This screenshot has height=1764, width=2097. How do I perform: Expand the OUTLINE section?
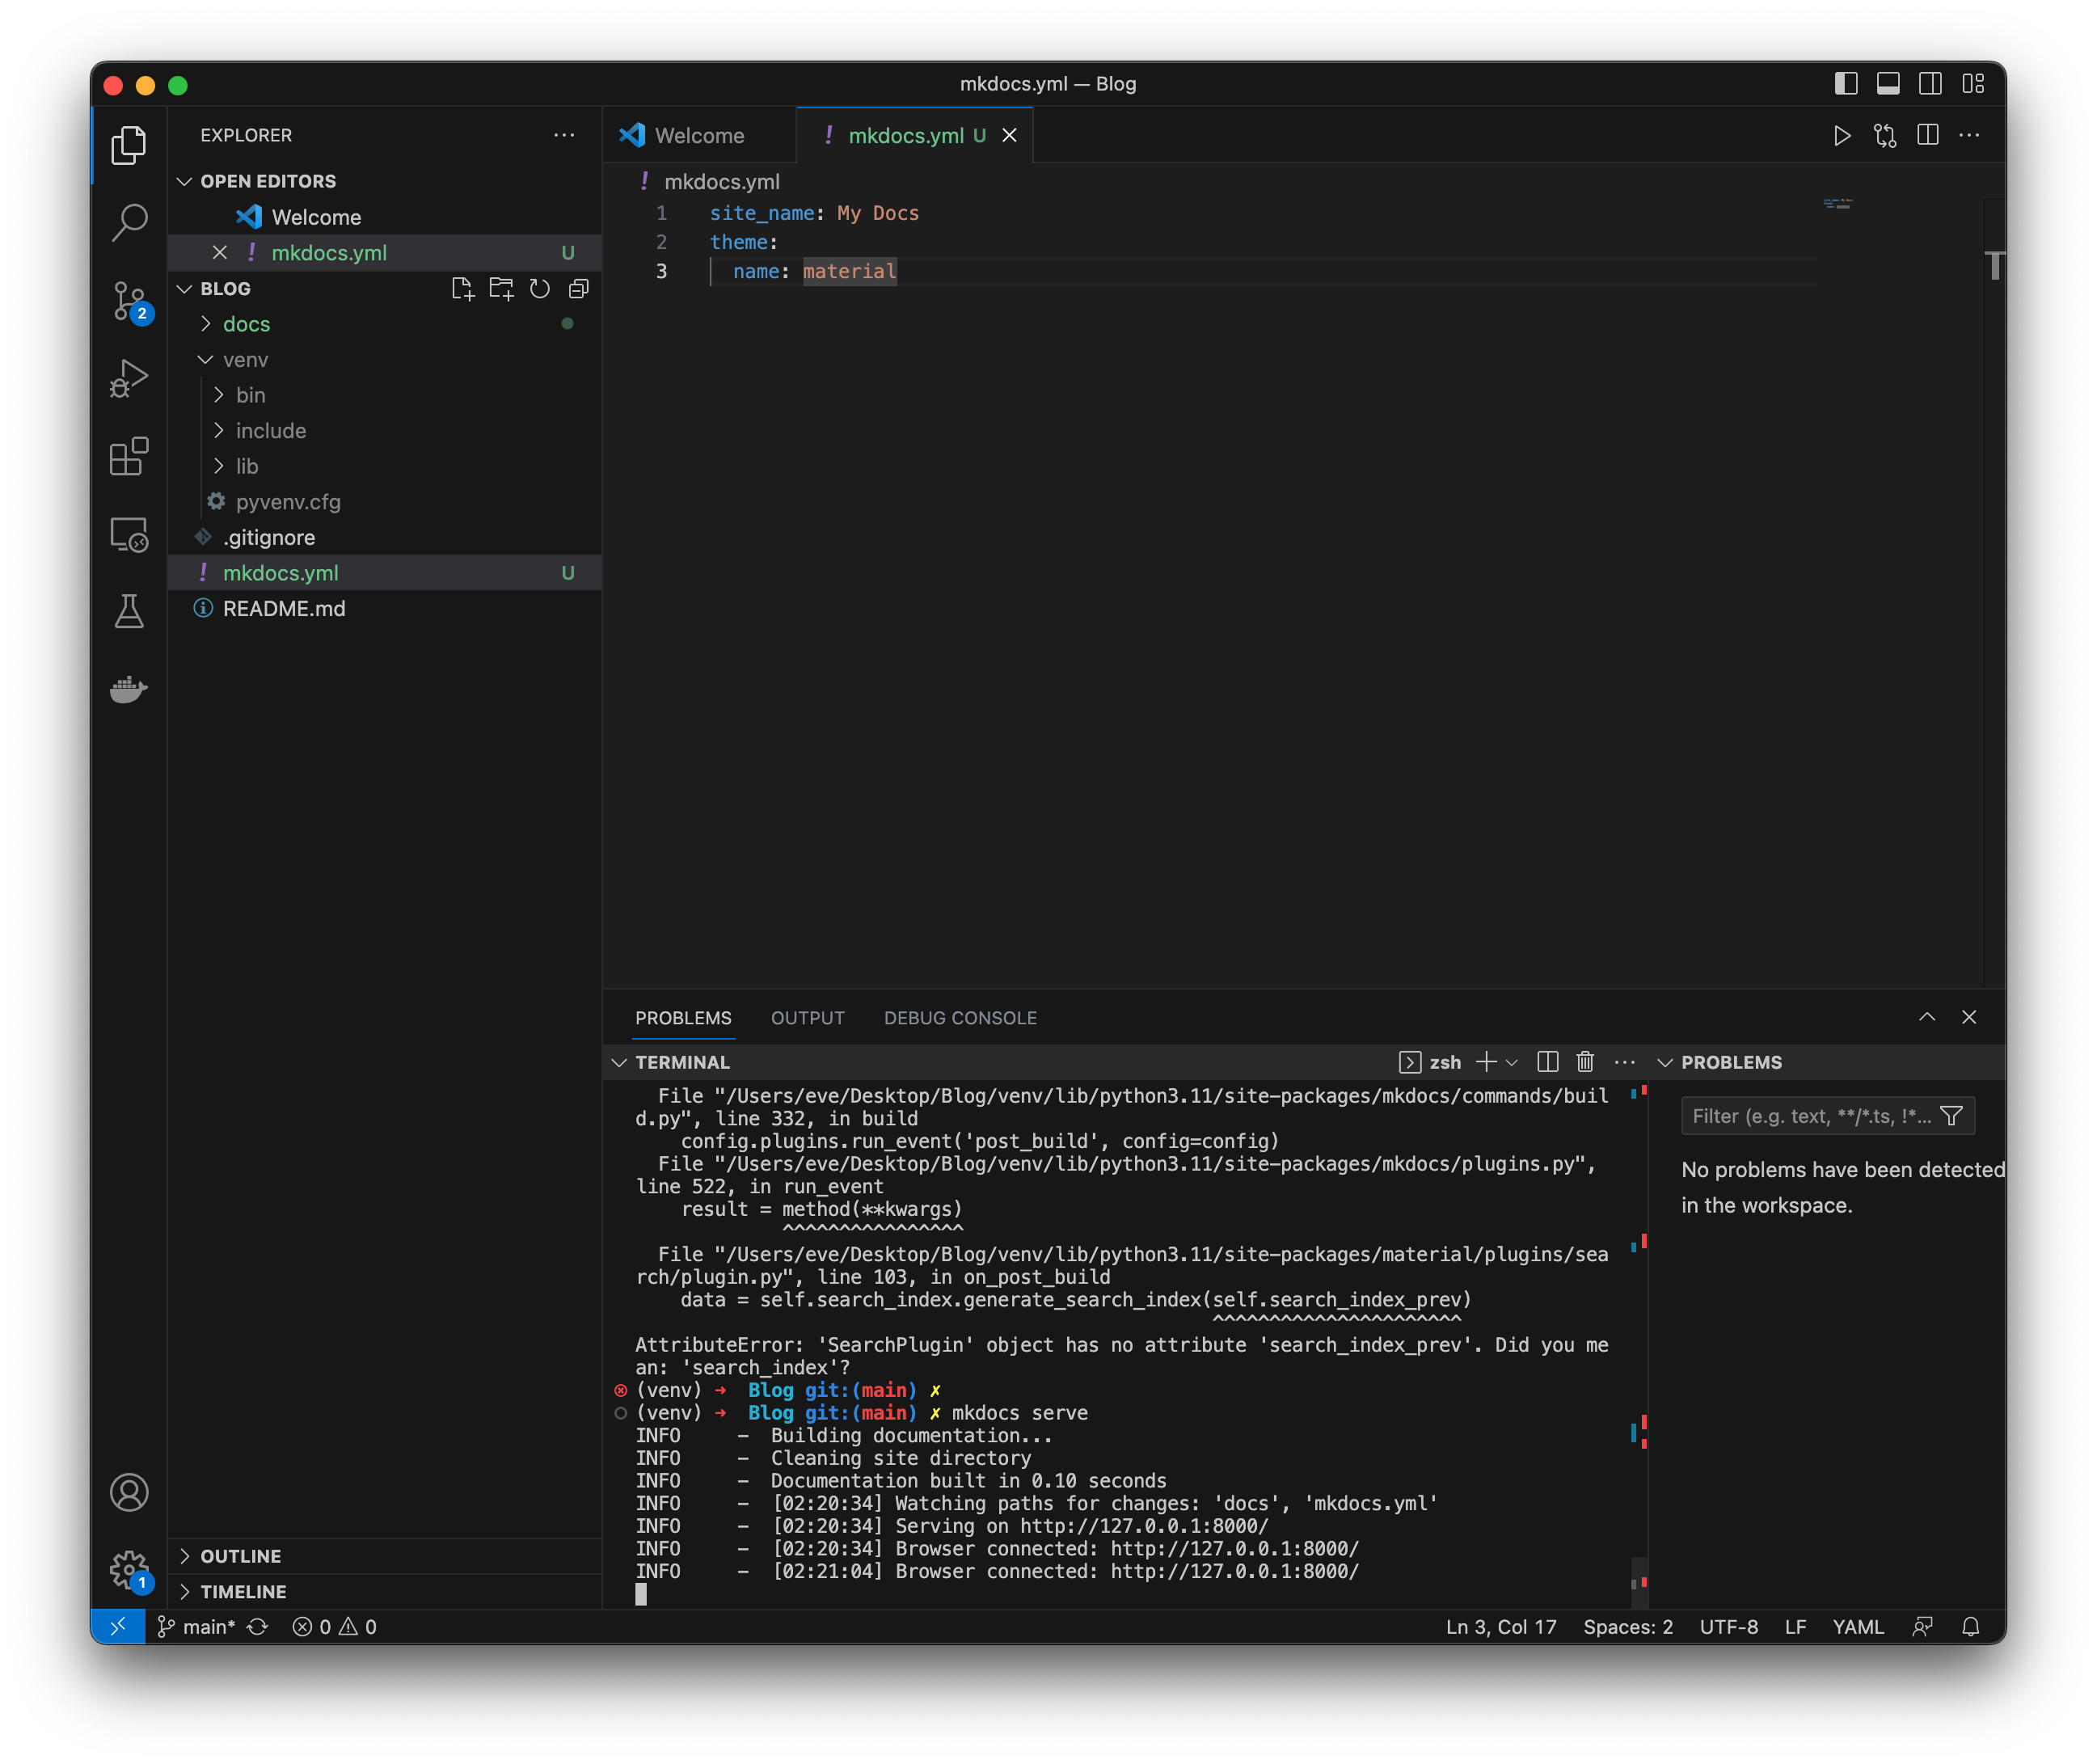click(385, 1556)
